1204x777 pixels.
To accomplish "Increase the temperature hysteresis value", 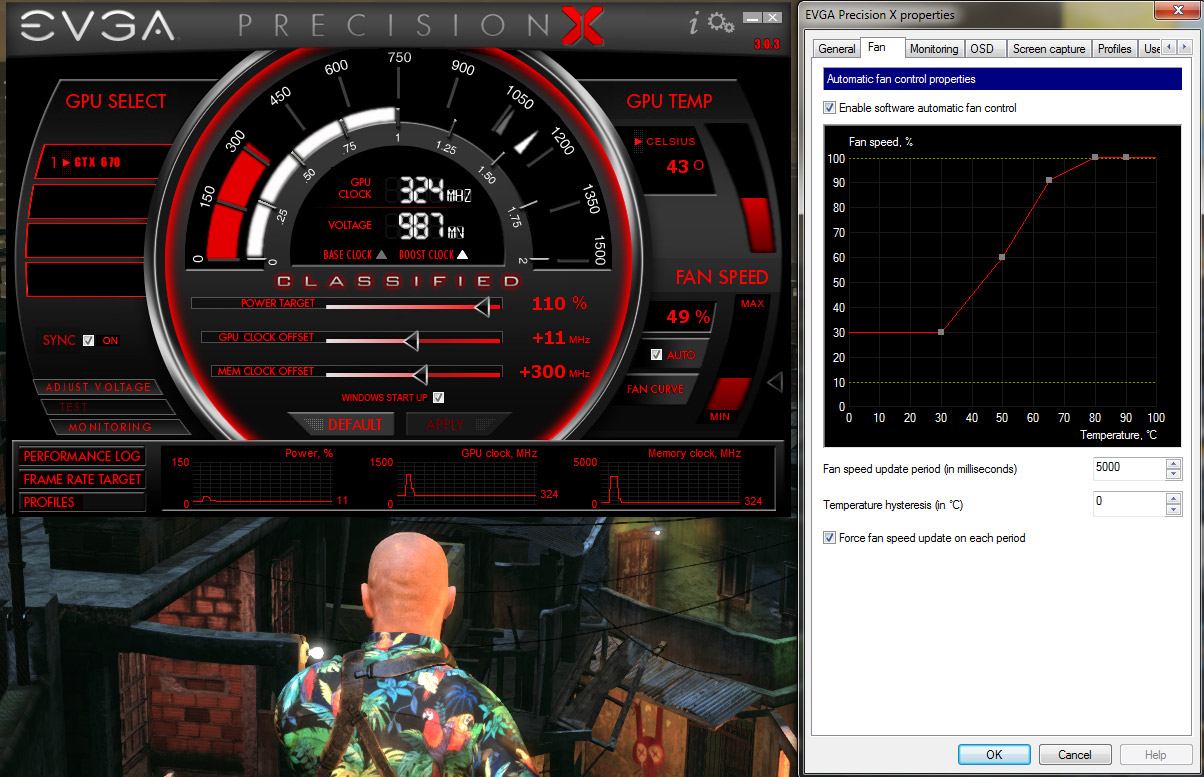I will click(1173, 498).
